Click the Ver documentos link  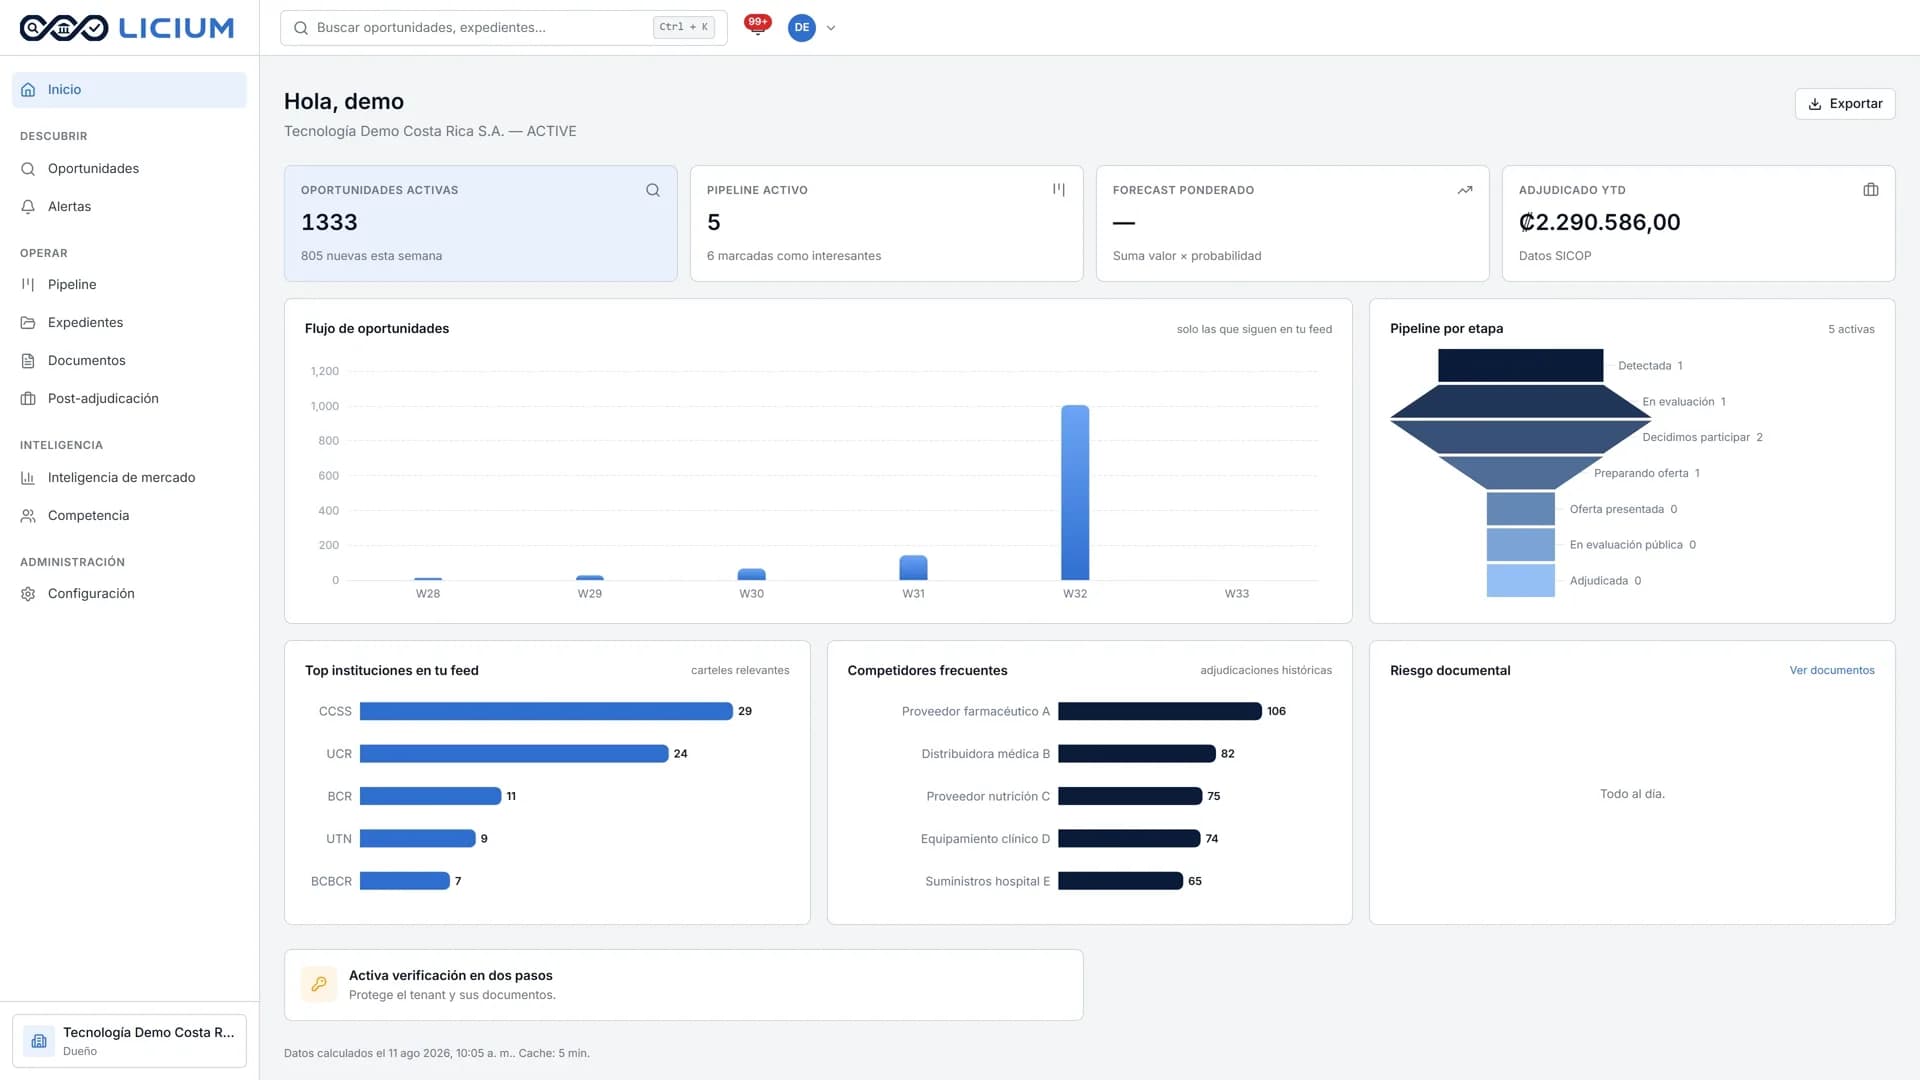click(x=1832, y=671)
